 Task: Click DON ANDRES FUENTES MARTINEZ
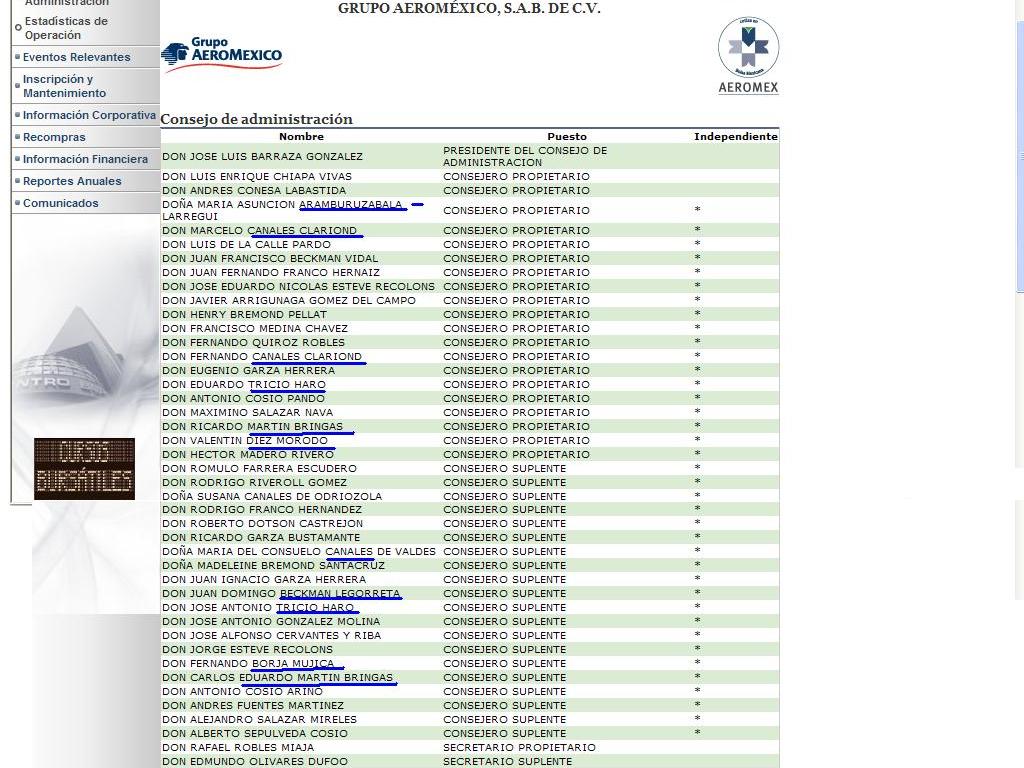point(253,706)
